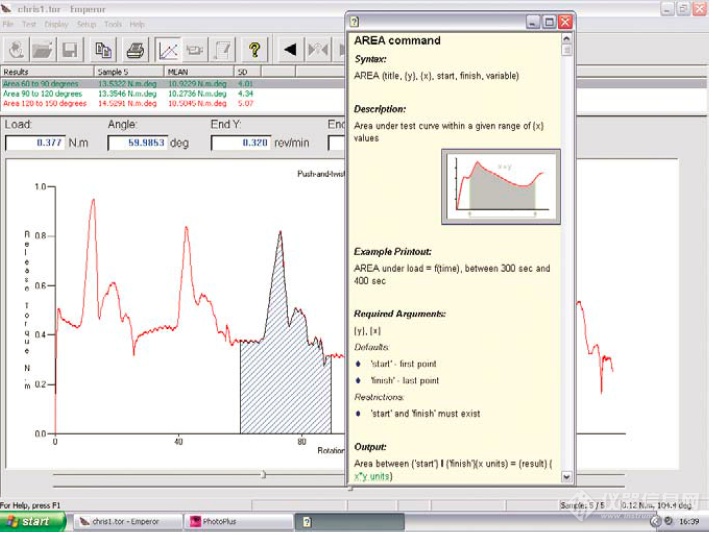Click the black left arrow previous icon
Screen dimensions: 714x535
tap(290, 49)
